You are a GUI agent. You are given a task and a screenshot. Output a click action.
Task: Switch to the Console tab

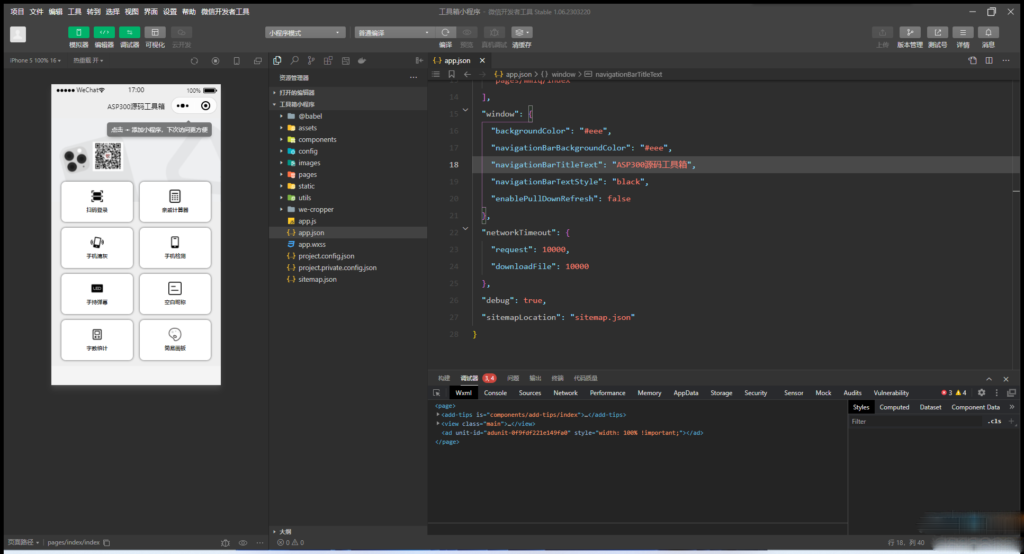[495, 393]
